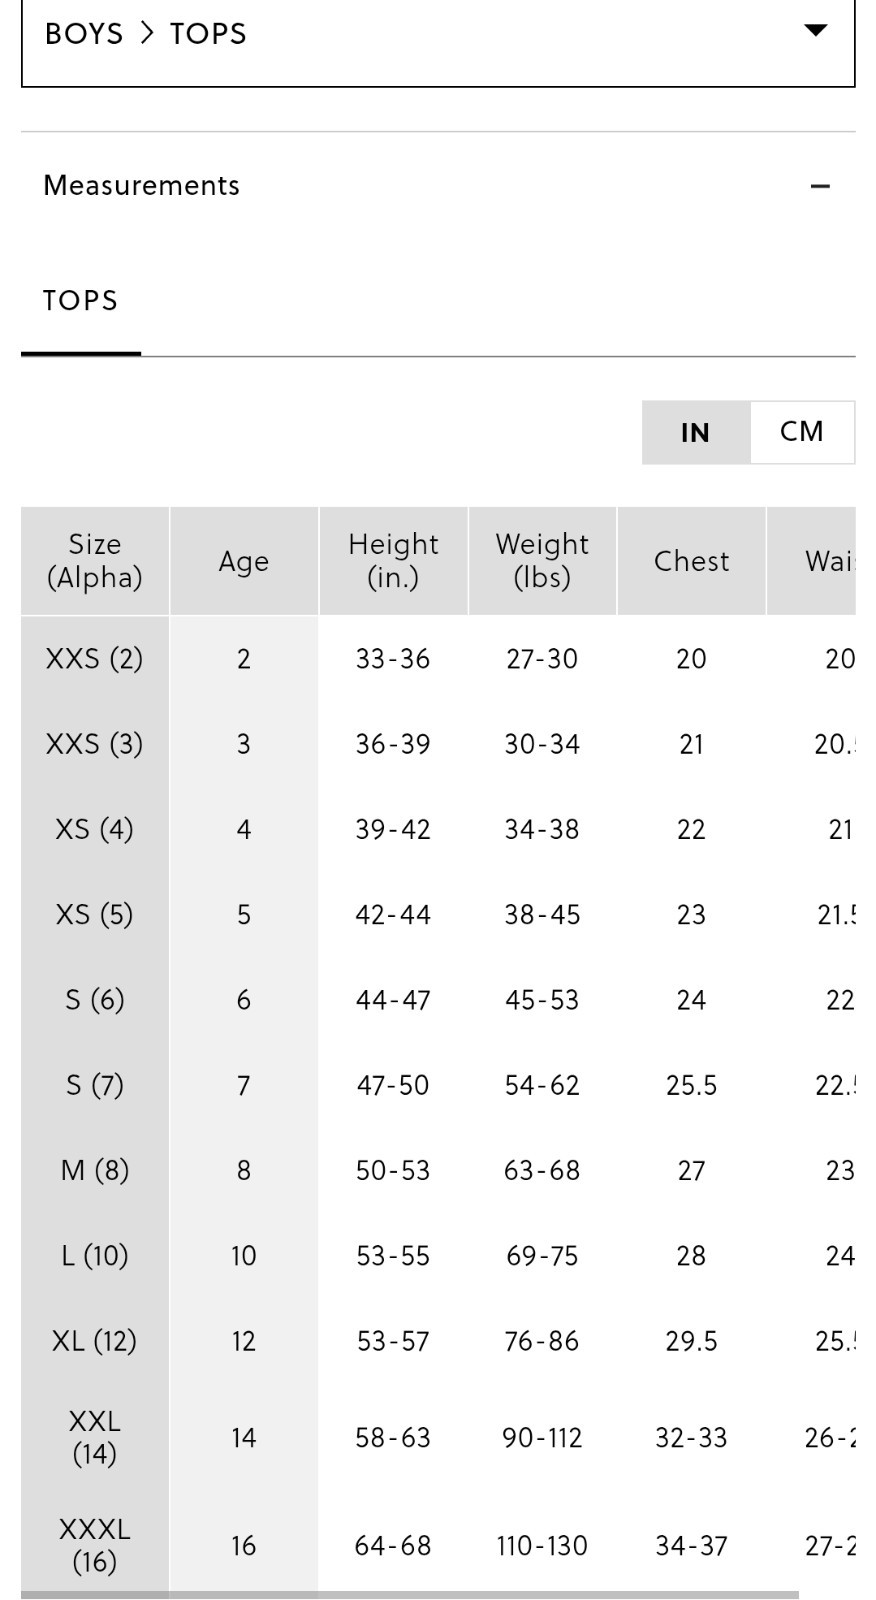Click the Age column header
Image resolution: width=876 pixels, height=1600 pixels.
244,561
